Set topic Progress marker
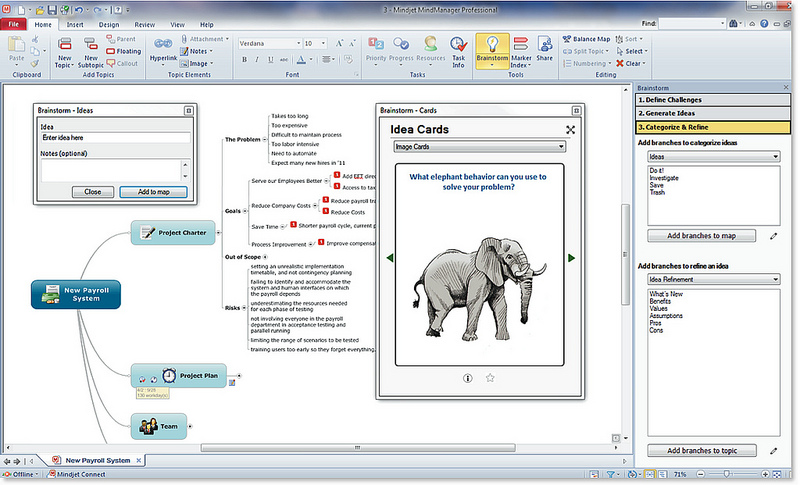This screenshot has height=485, width=800. point(401,52)
